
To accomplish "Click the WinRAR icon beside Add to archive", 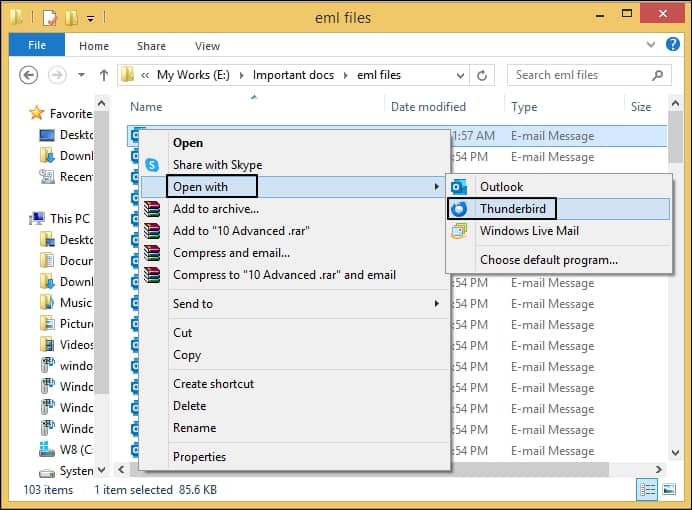I will 152,209.
